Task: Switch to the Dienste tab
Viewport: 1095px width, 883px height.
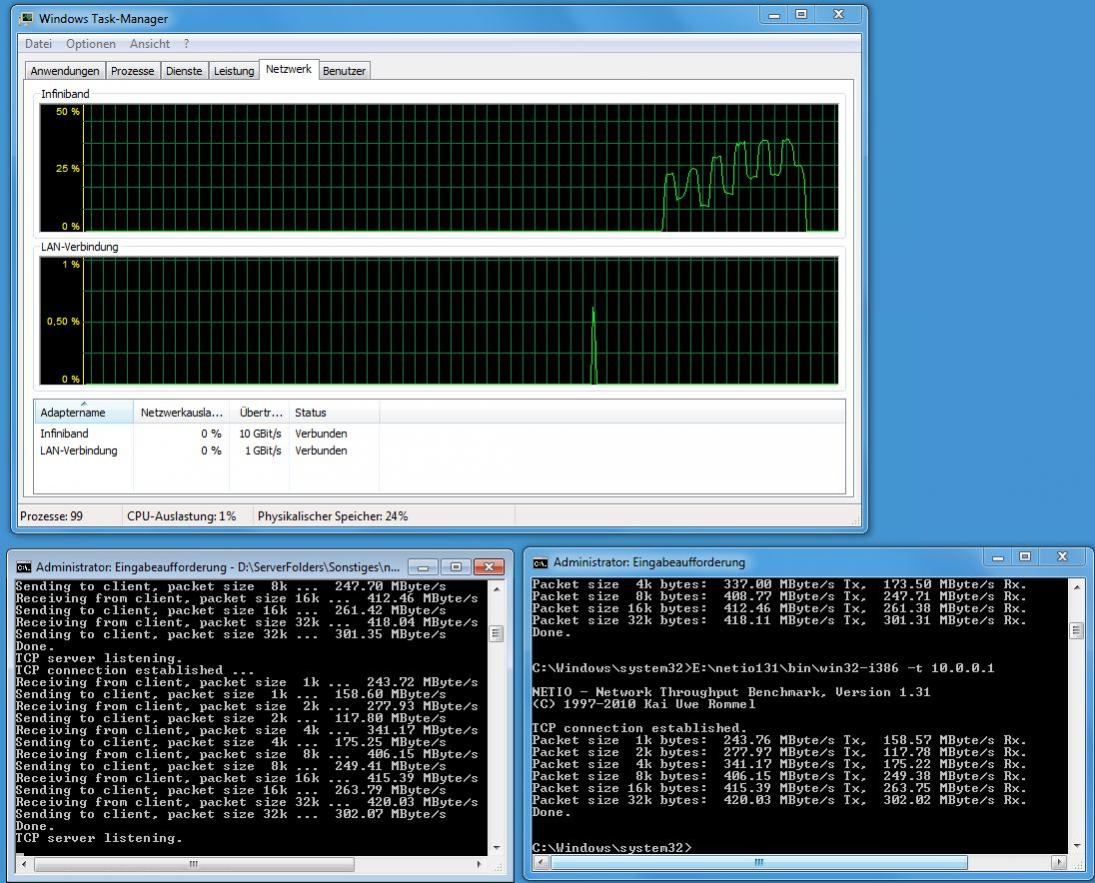Action: 184,71
